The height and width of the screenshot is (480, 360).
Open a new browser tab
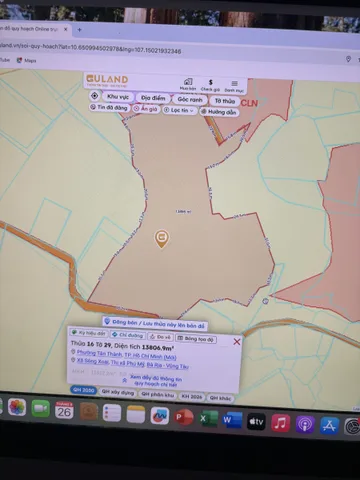79,30
